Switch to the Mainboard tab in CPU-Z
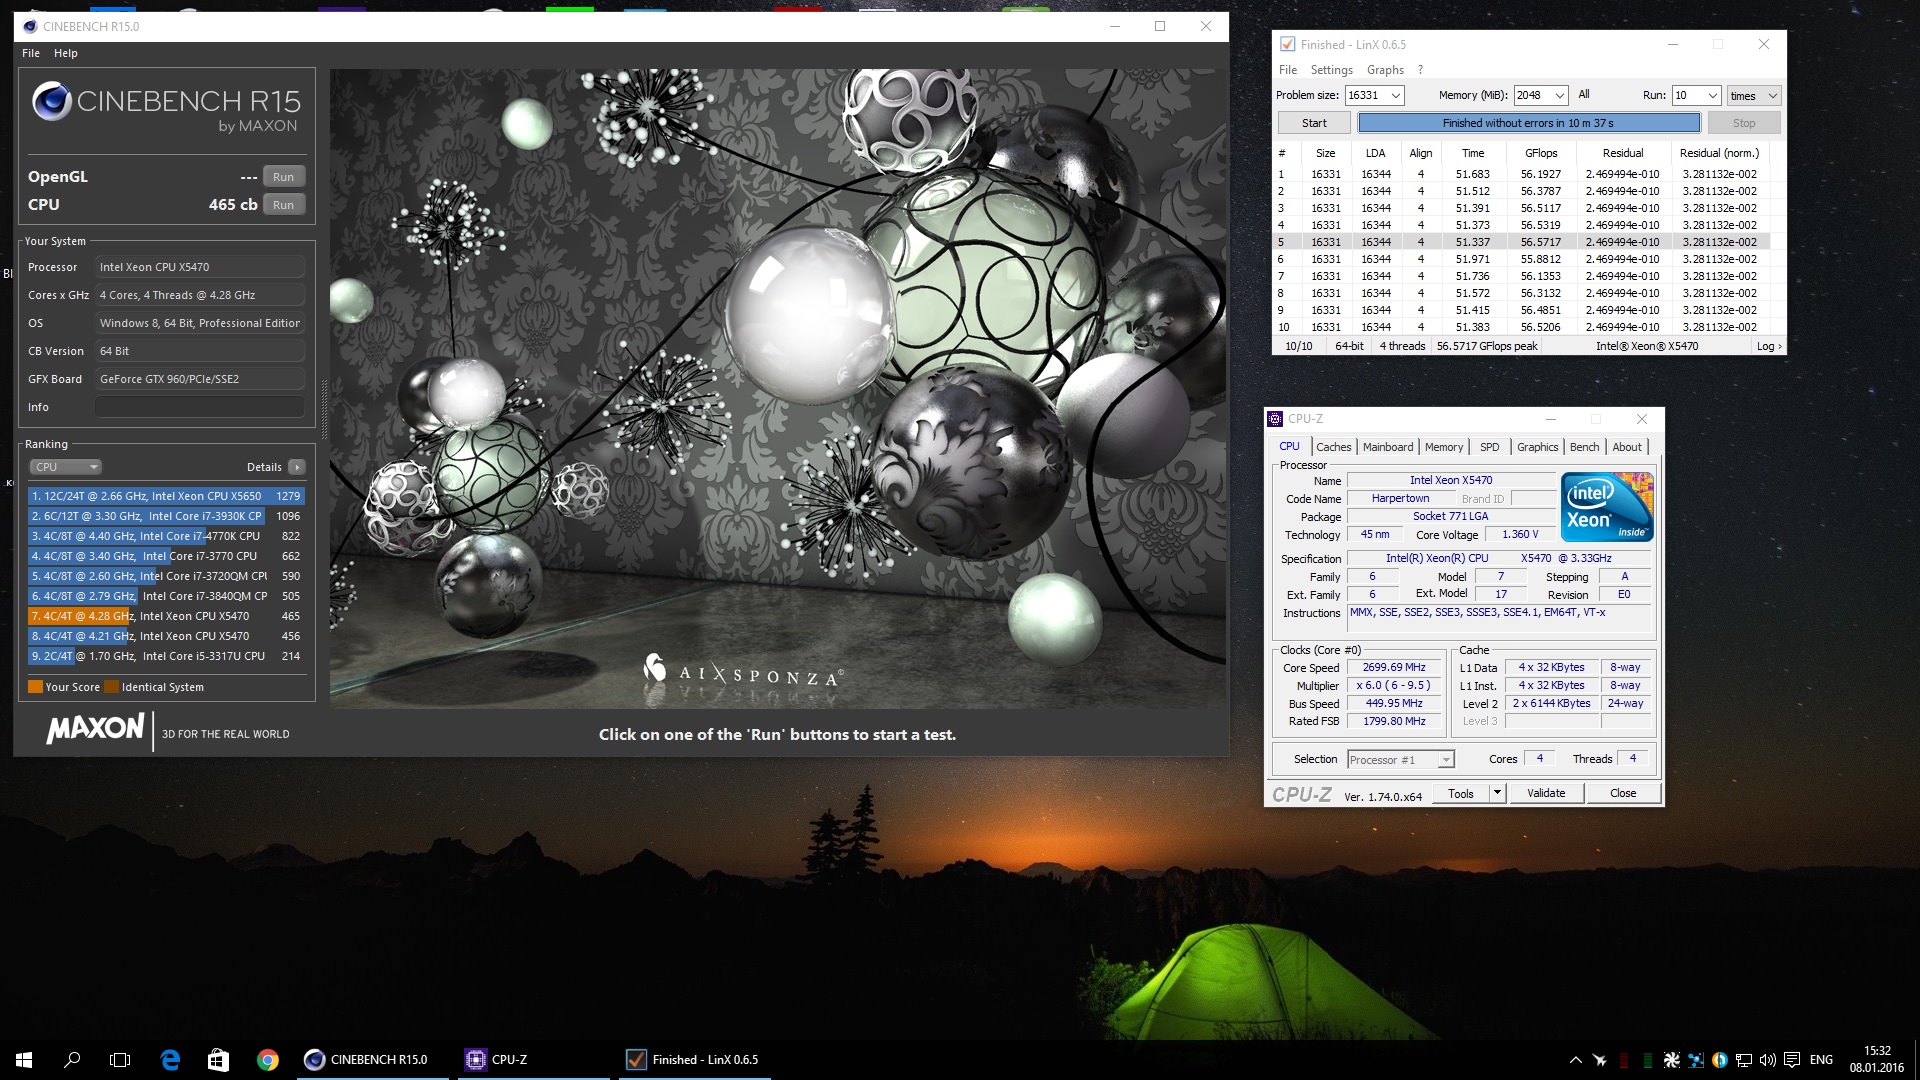Screen dimensions: 1920x1080 [1387, 447]
